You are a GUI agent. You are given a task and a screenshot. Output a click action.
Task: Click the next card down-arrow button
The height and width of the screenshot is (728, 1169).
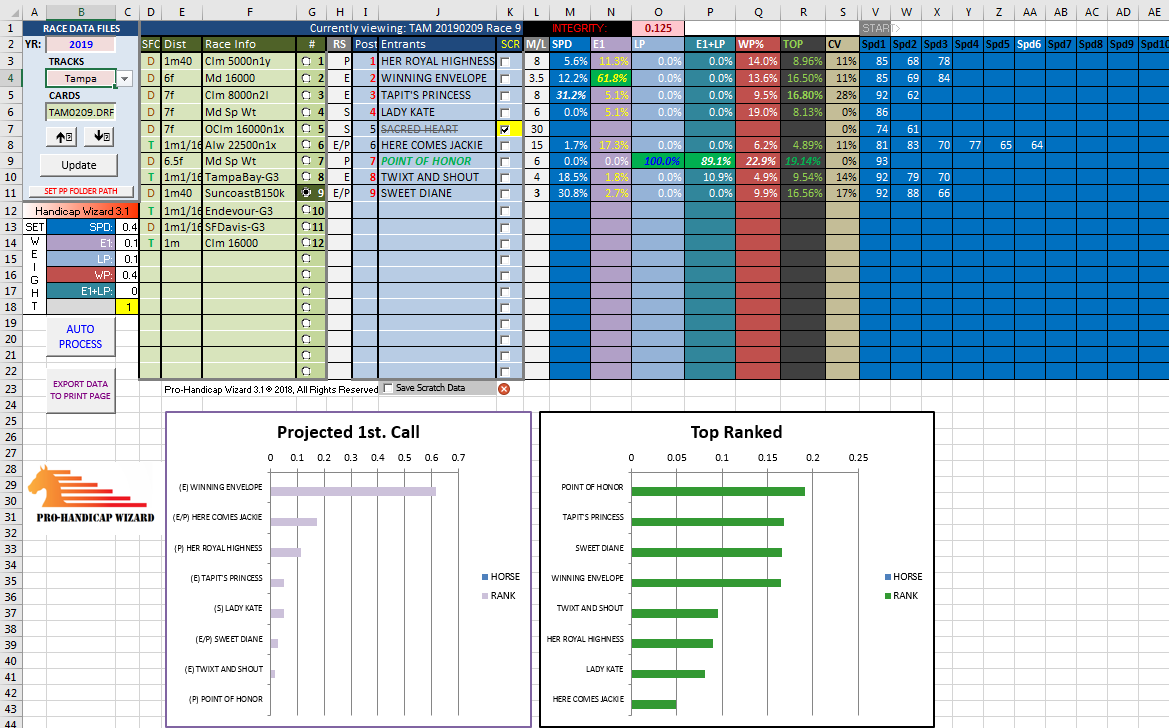tap(101, 136)
